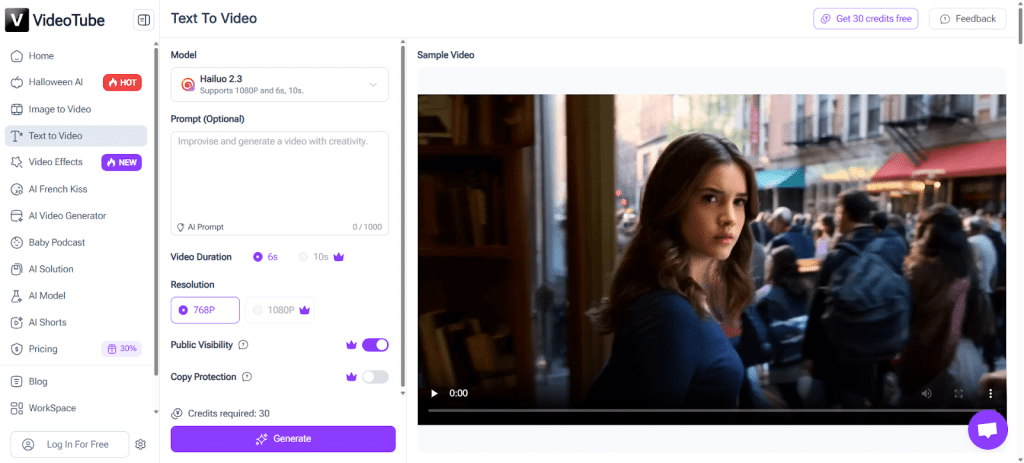Go to the Video Effects page
The image size is (1024, 463).
(x=56, y=162)
